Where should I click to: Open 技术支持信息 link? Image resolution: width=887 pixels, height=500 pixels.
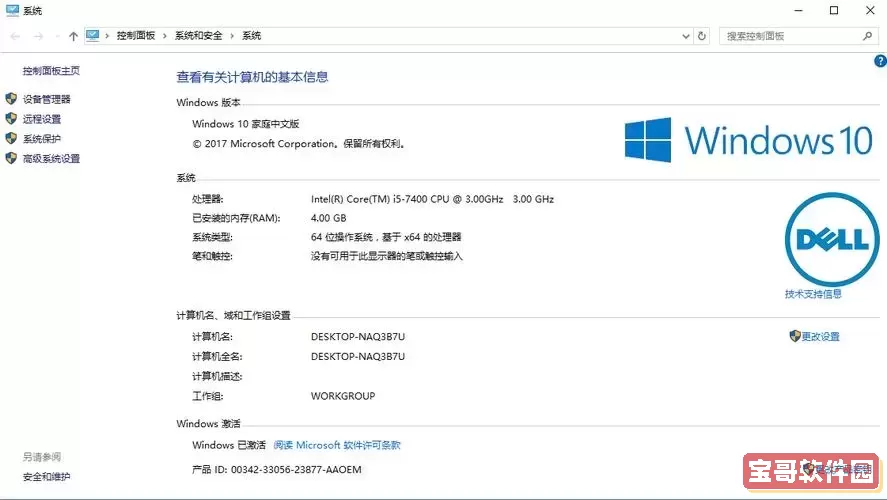pos(813,294)
